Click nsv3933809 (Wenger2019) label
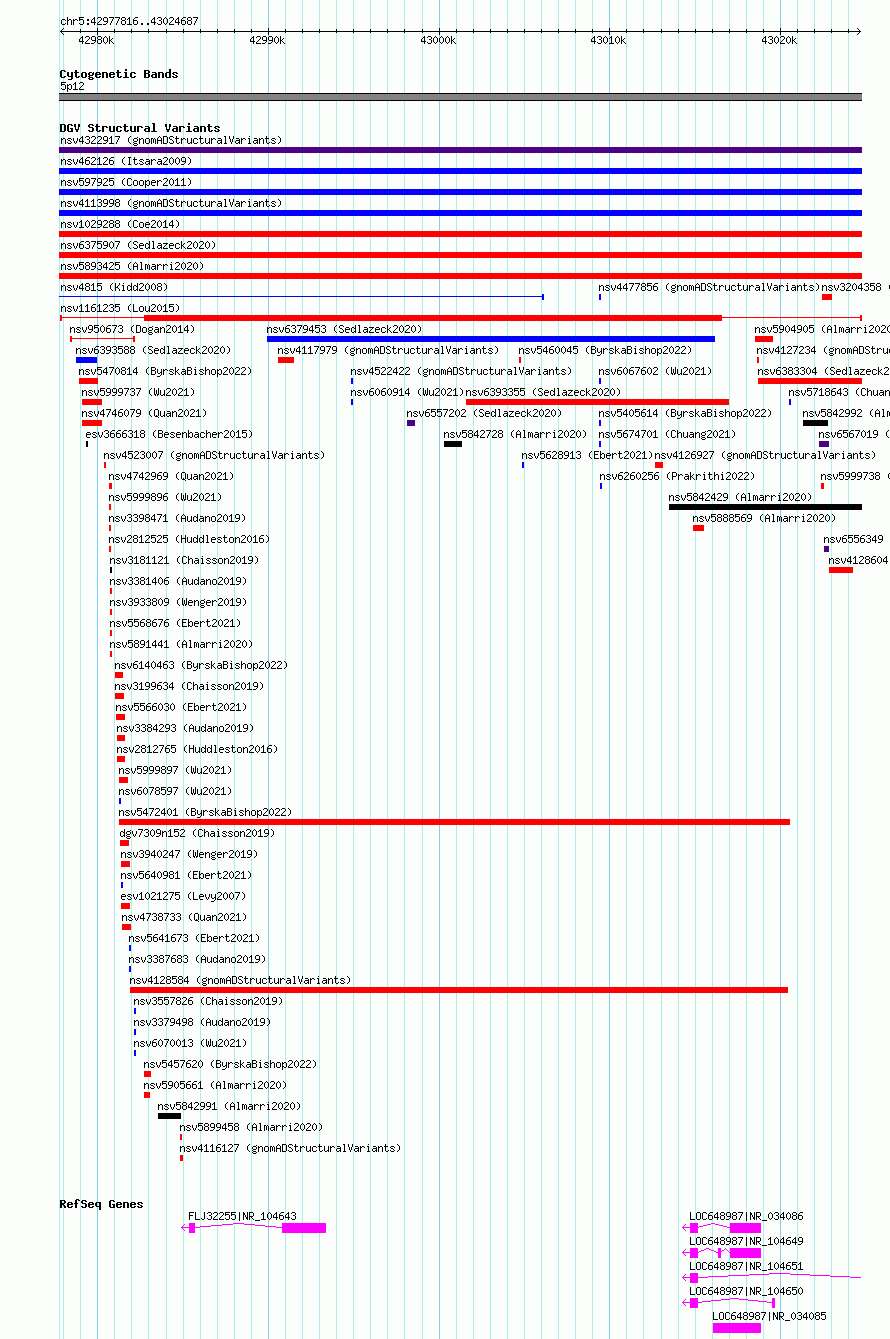This screenshot has height=1339, width=890. click(x=177, y=602)
